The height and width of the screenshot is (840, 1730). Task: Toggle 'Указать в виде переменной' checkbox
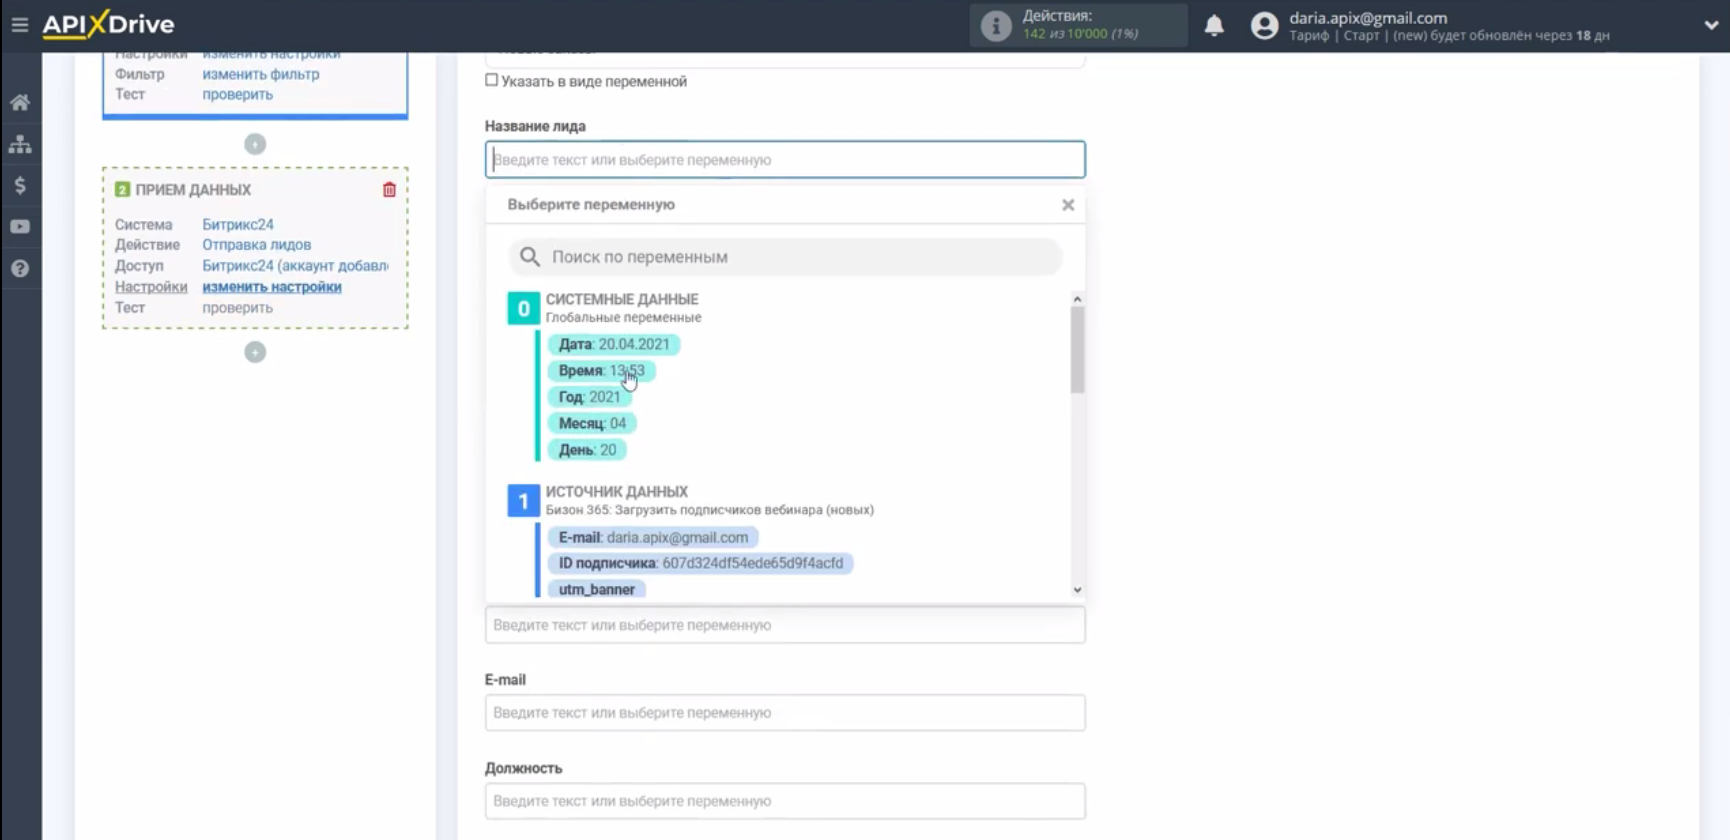coord(491,80)
